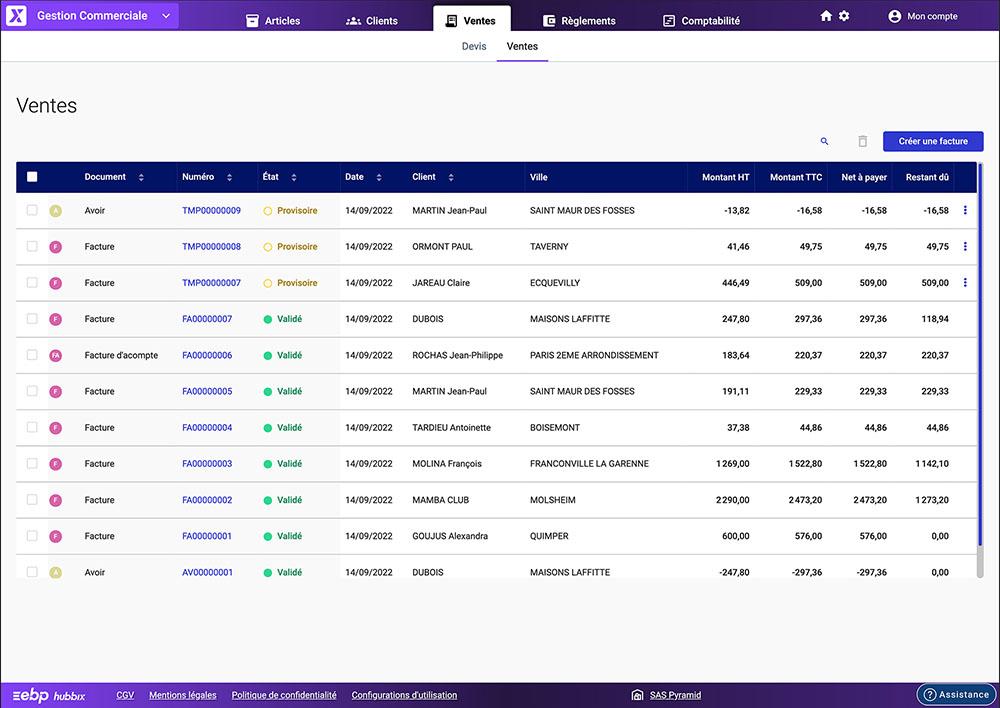
Task: Click the Assistance help button
Action: 955,693
